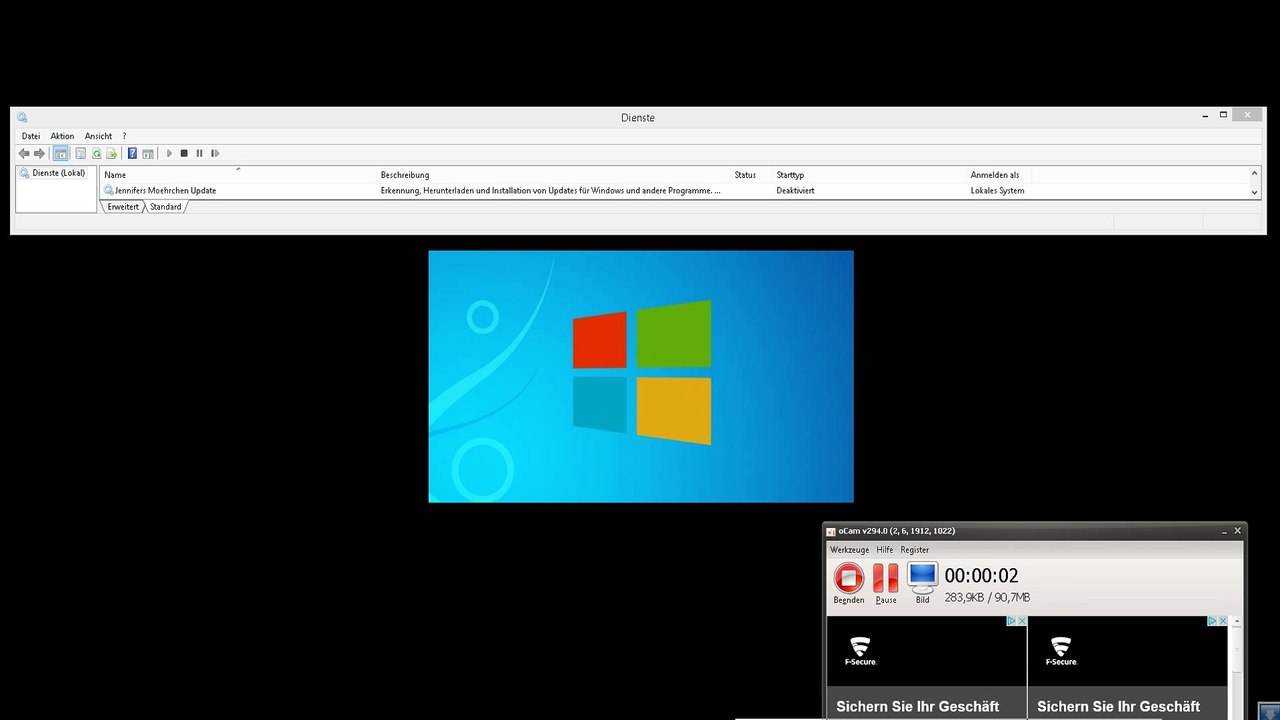This screenshot has width=1280, height=720.
Task: Export the services list
Action: pos(112,154)
